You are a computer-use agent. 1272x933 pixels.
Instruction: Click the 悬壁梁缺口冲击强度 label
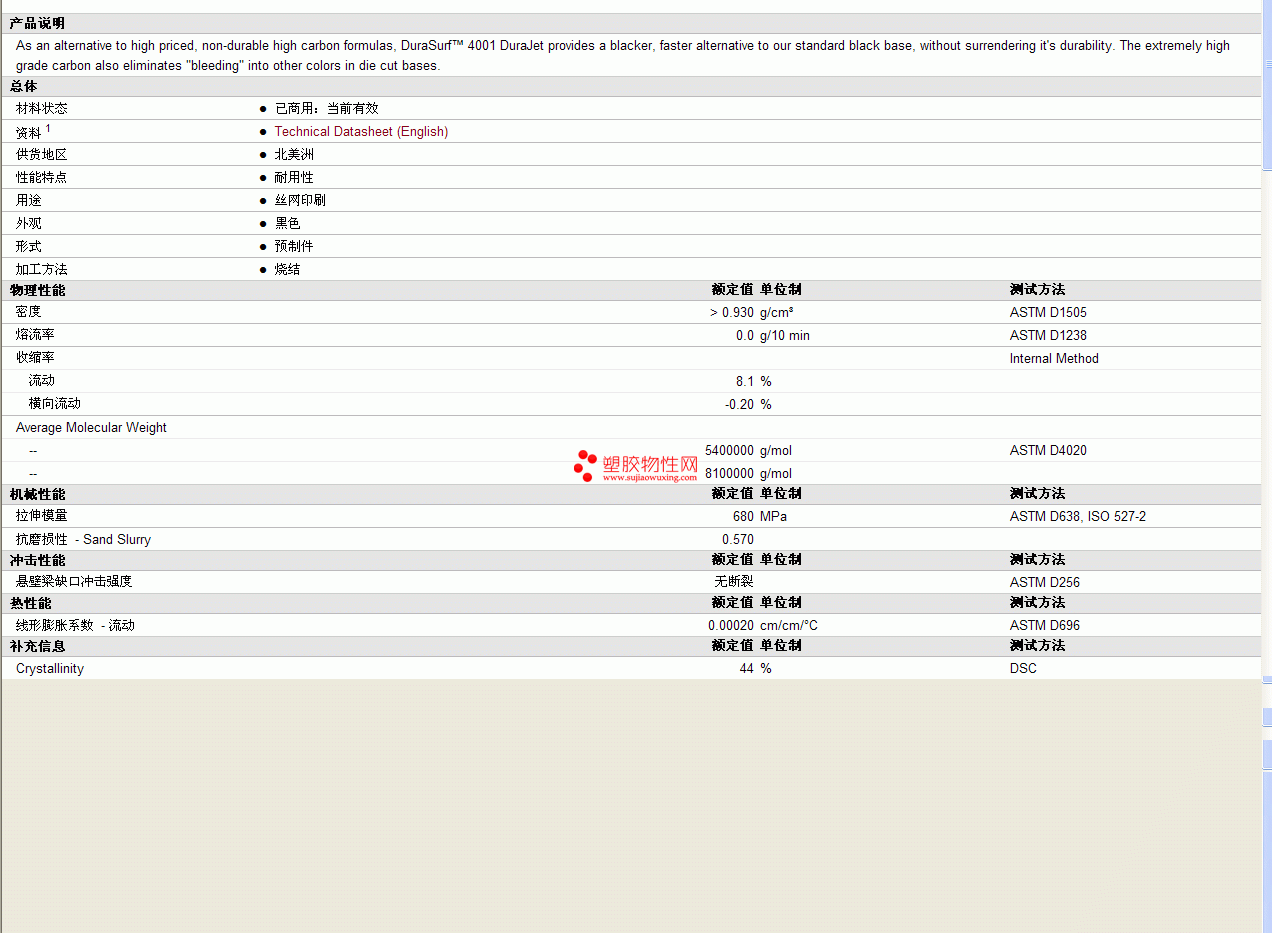74,581
